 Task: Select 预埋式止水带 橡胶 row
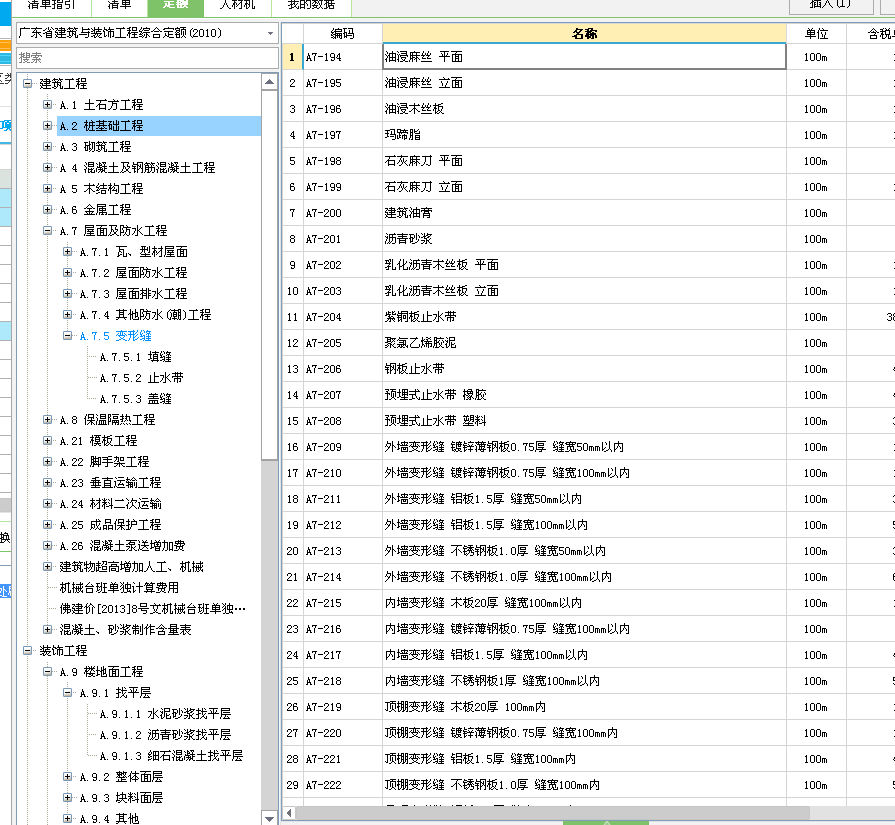click(x=584, y=395)
